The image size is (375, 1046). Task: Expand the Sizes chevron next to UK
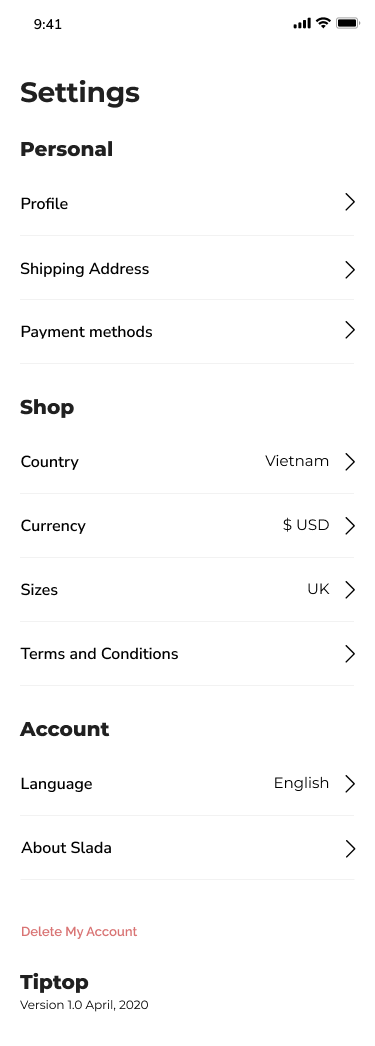click(x=350, y=590)
